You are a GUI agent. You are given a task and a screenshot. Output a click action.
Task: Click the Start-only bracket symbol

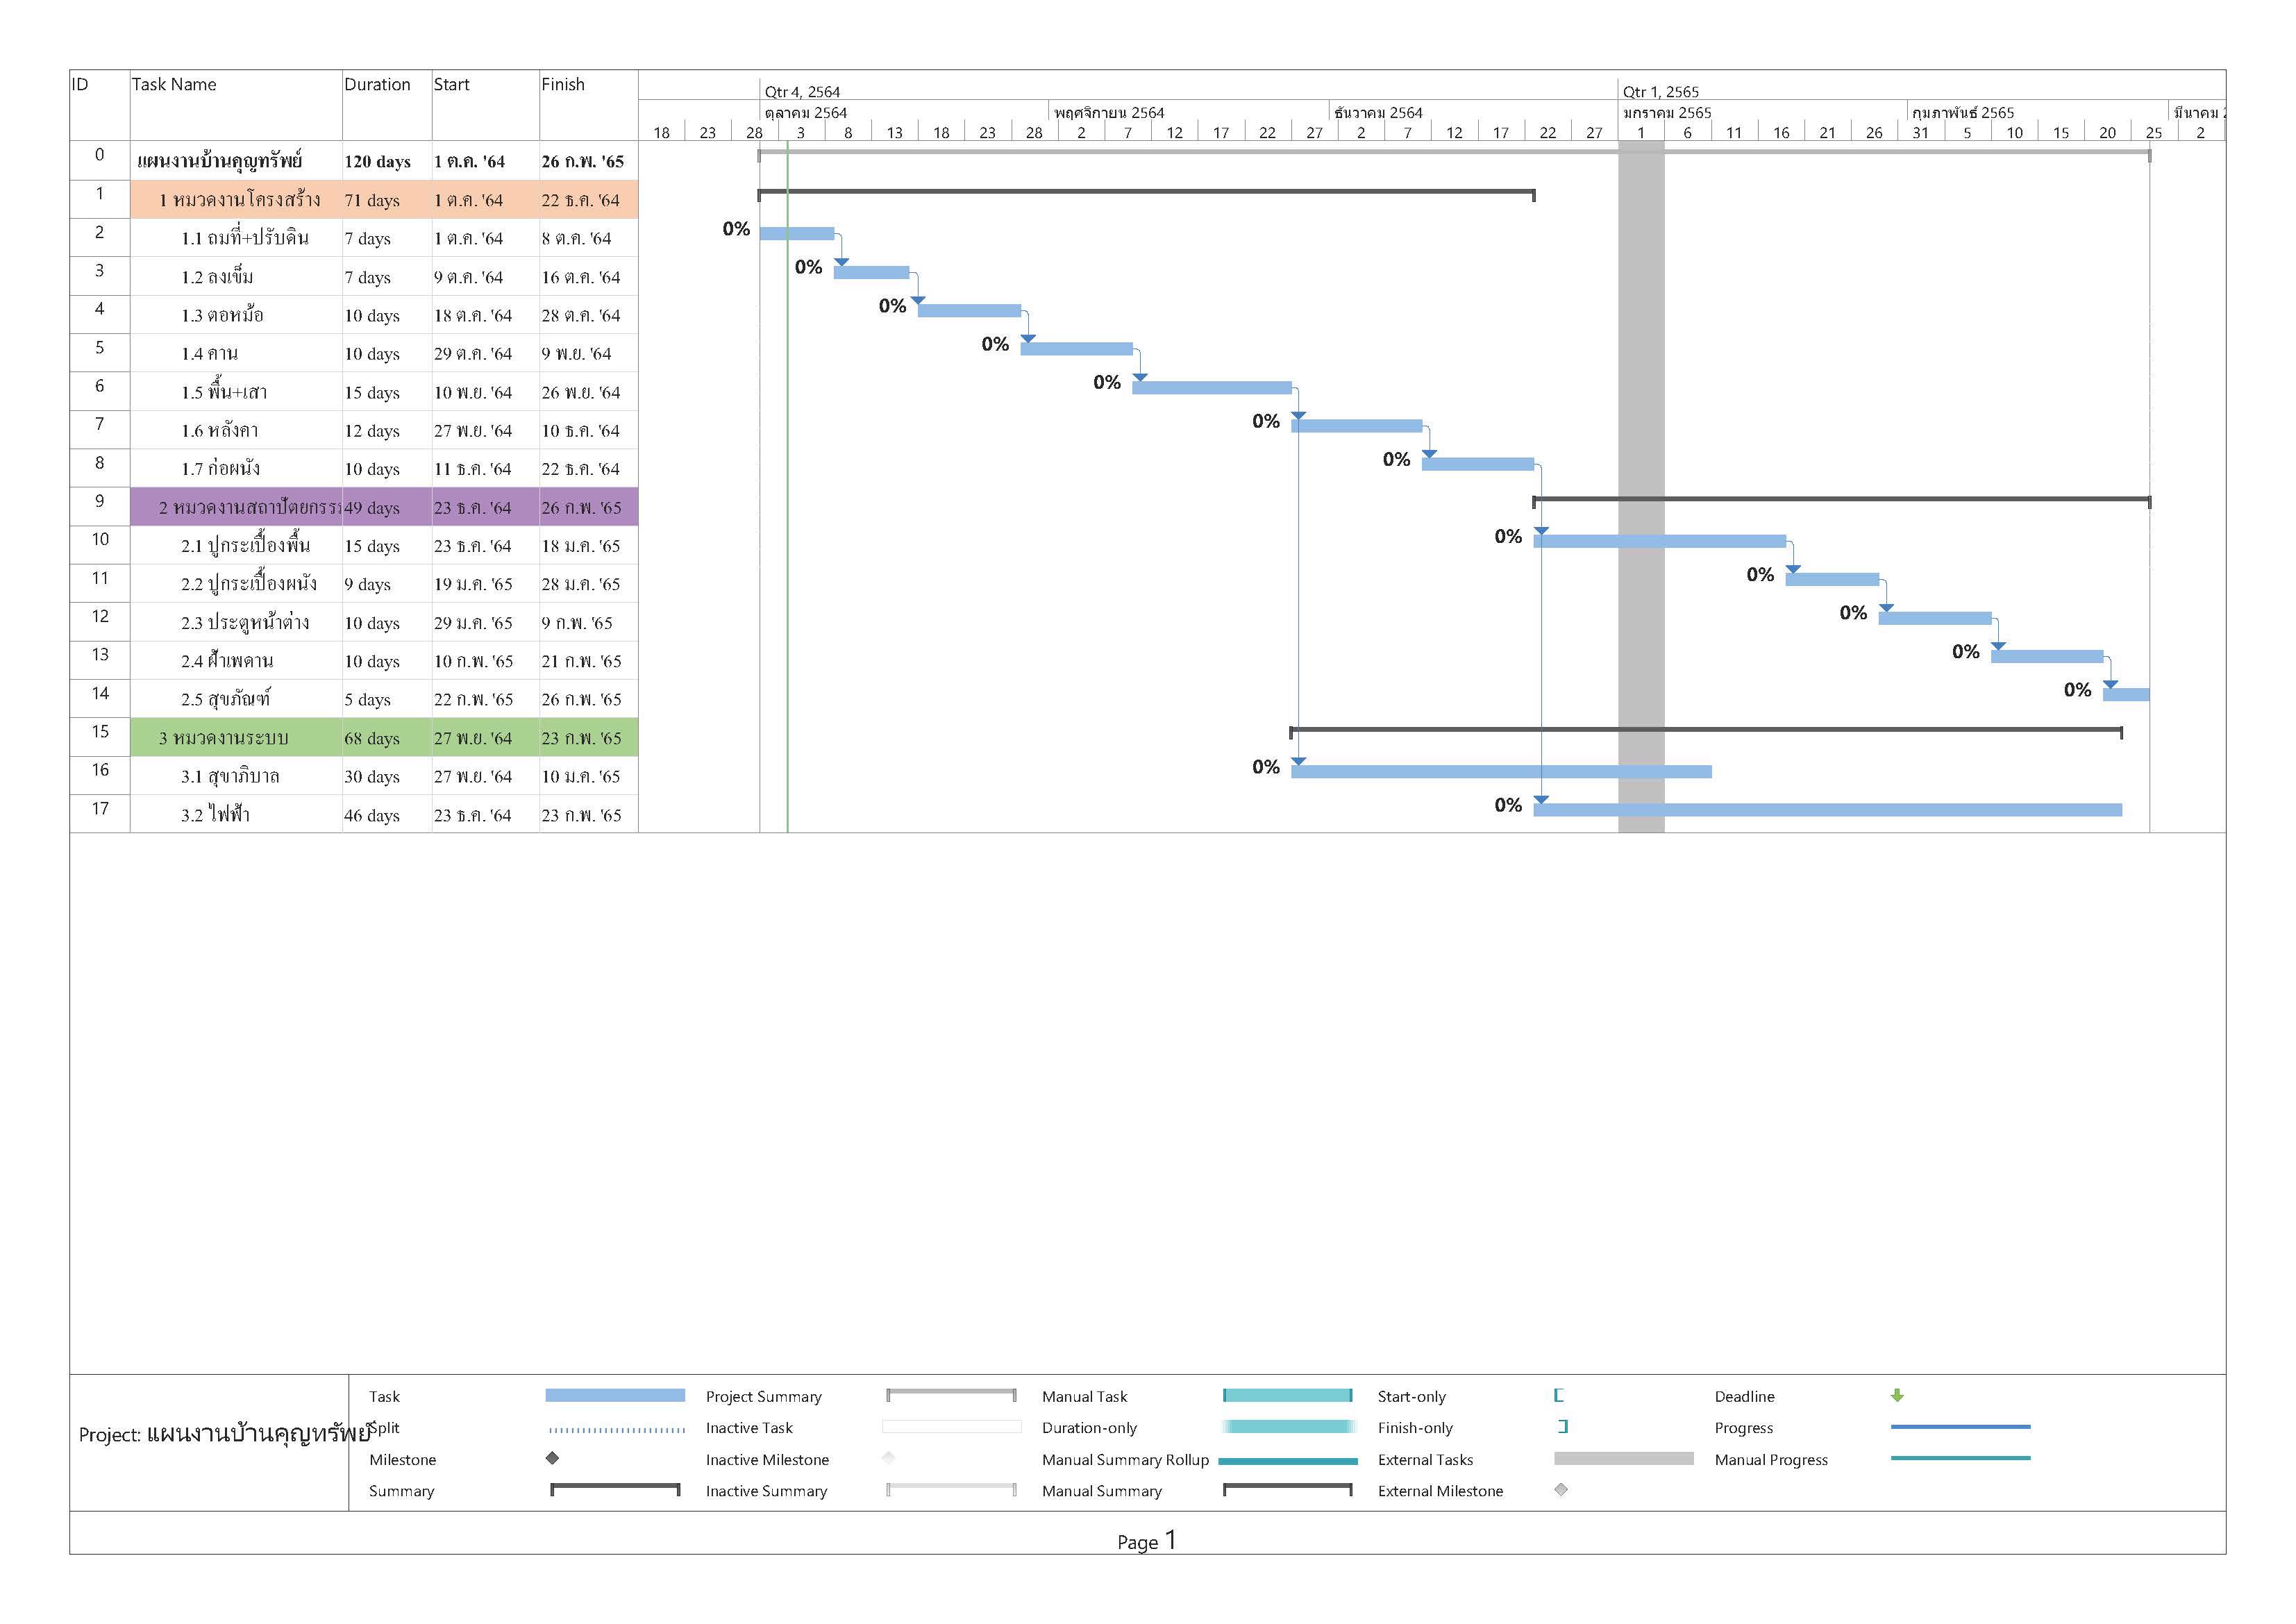pos(1558,1395)
